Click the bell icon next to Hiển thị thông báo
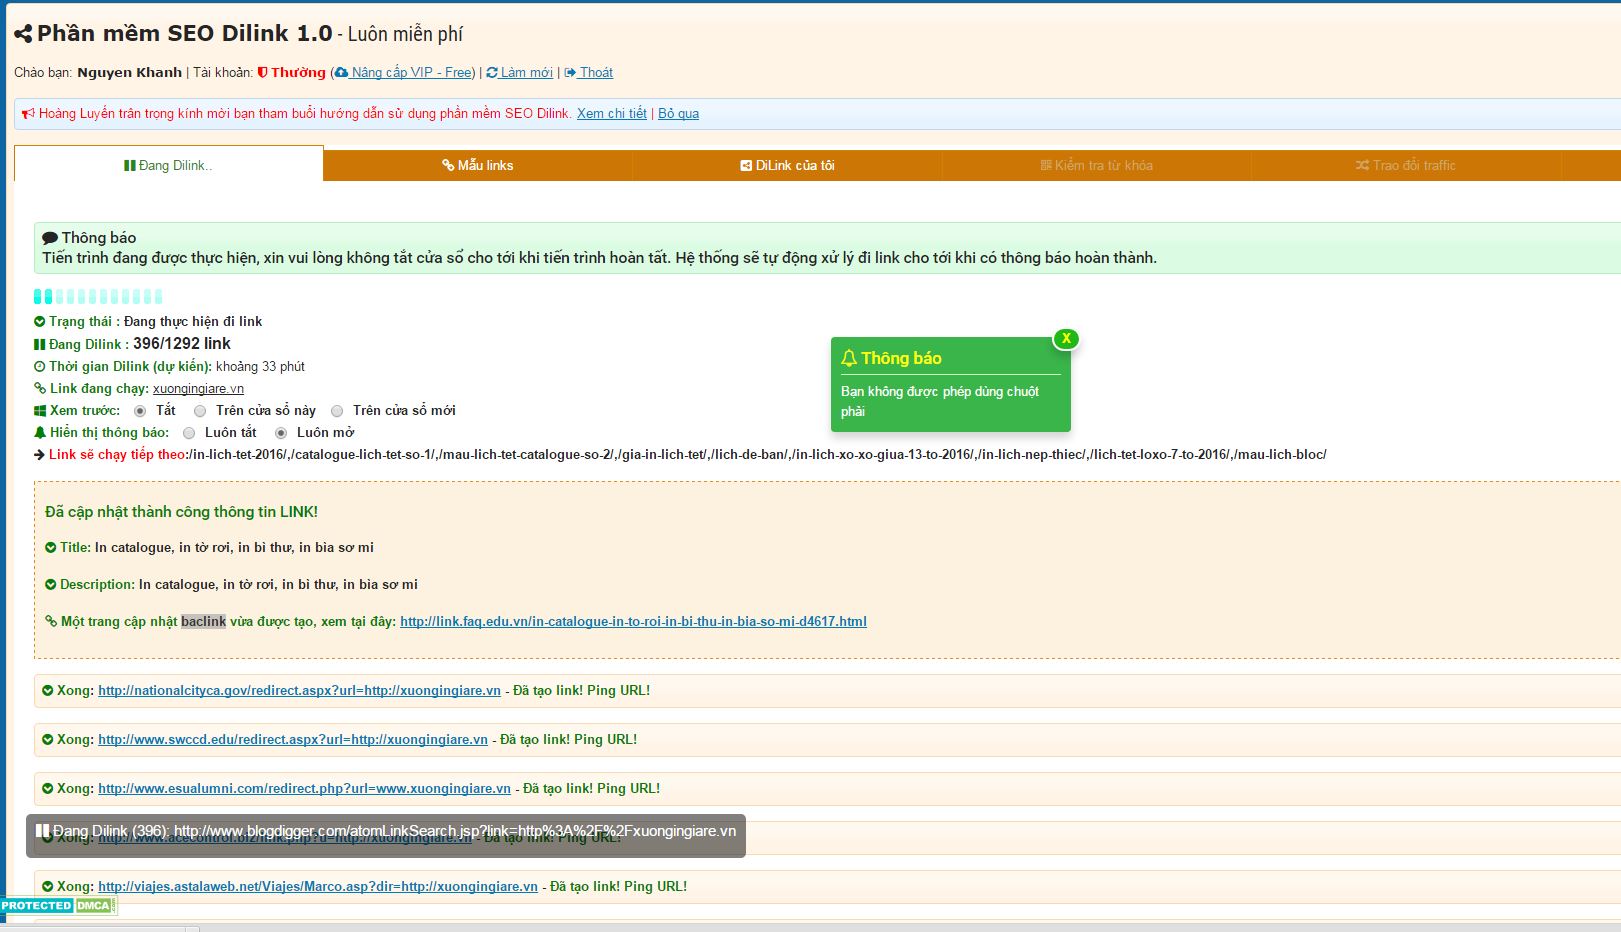Image resolution: width=1621 pixels, height=932 pixels. (40, 433)
